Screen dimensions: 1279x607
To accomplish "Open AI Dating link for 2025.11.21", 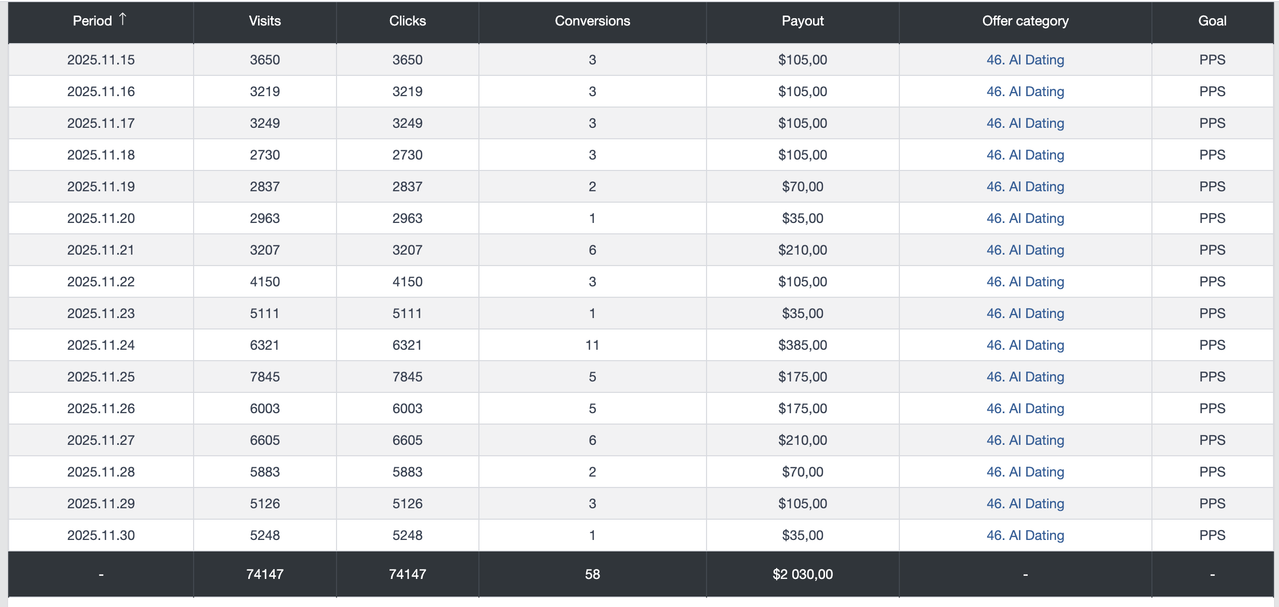I will pyautogui.click(x=1025, y=250).
